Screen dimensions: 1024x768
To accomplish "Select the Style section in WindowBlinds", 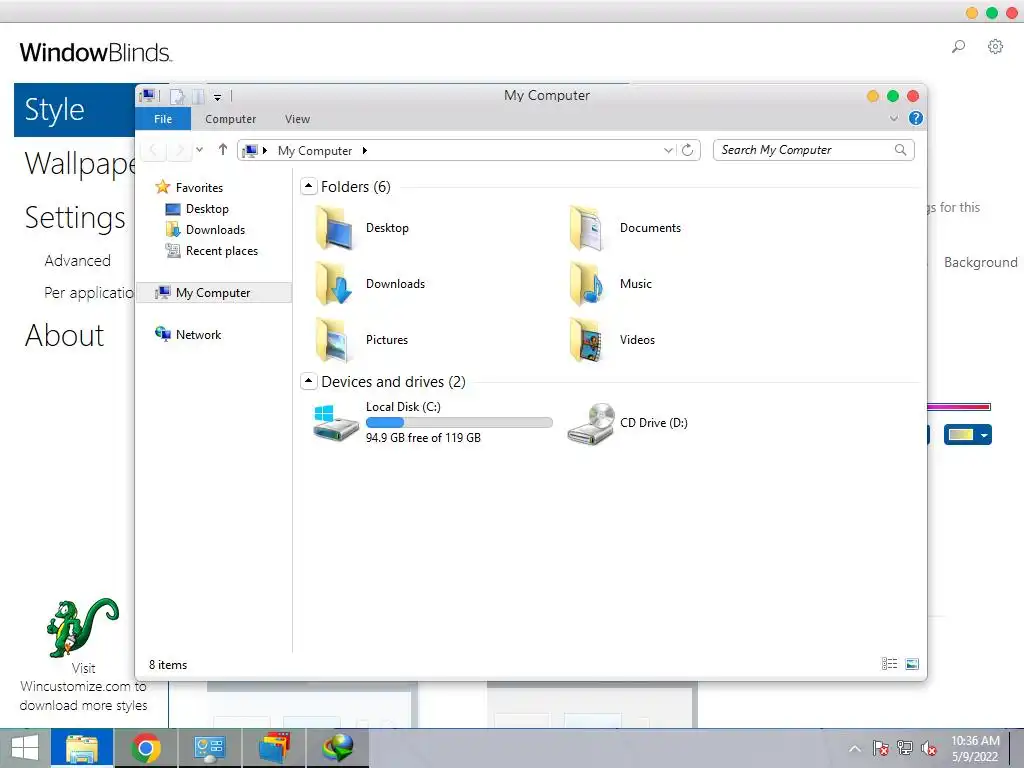I will 74,110.
